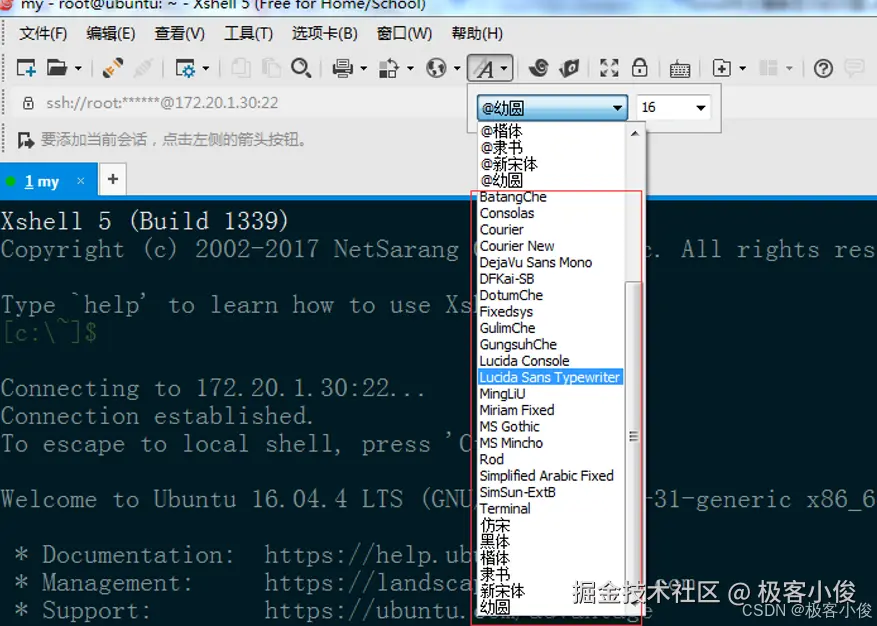This screenshot has height=626, width=877.
Task: Open the 工具(T) menu
Action: (x=248, y=34)
